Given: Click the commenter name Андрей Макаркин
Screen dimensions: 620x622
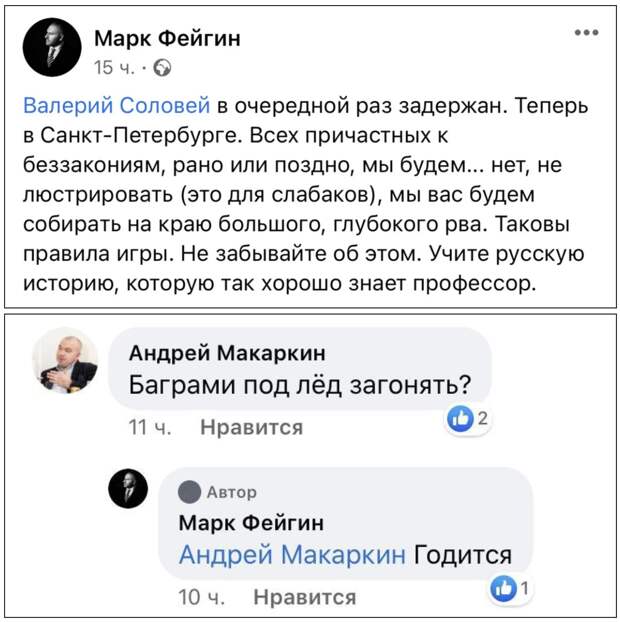Looking at the screenshot, I should [227, 352].
